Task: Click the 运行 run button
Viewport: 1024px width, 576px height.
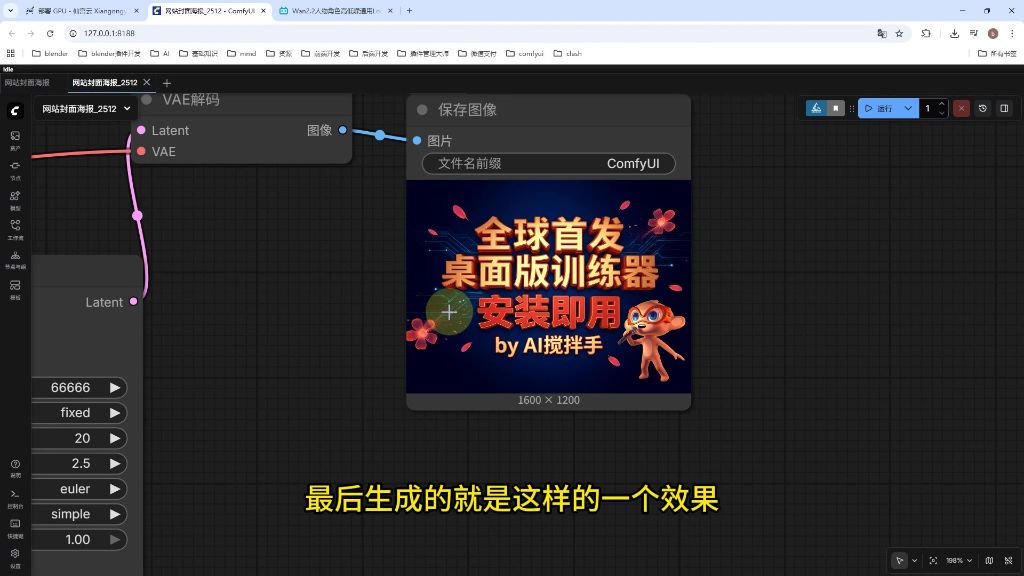Action: (x=879, y=108)
